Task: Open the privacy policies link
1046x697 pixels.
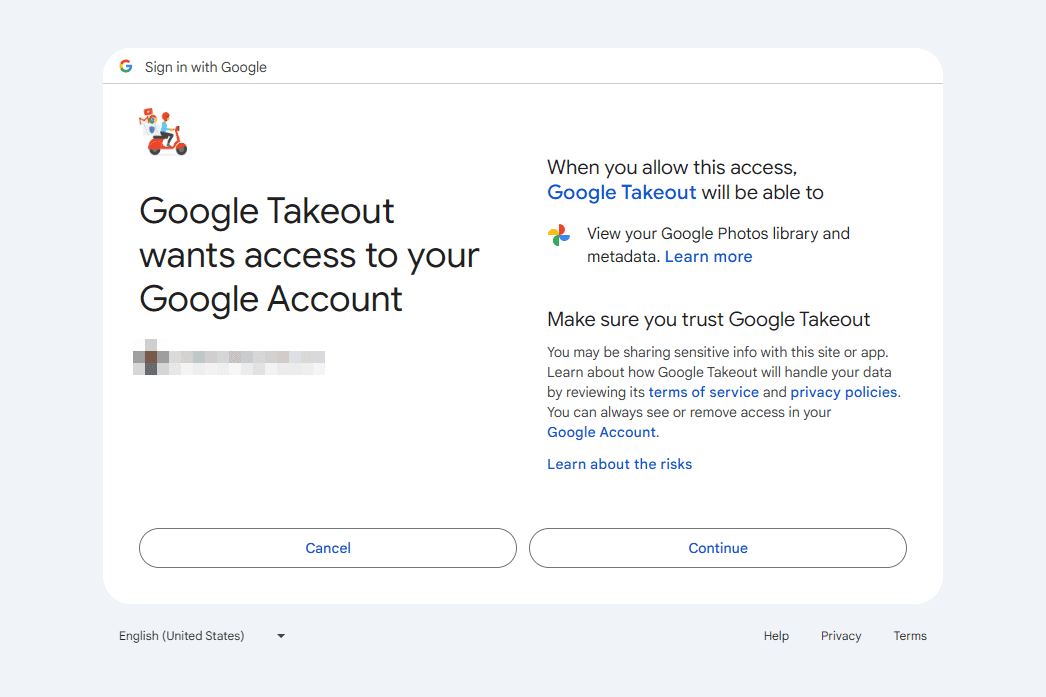Action: click(843, 392)
